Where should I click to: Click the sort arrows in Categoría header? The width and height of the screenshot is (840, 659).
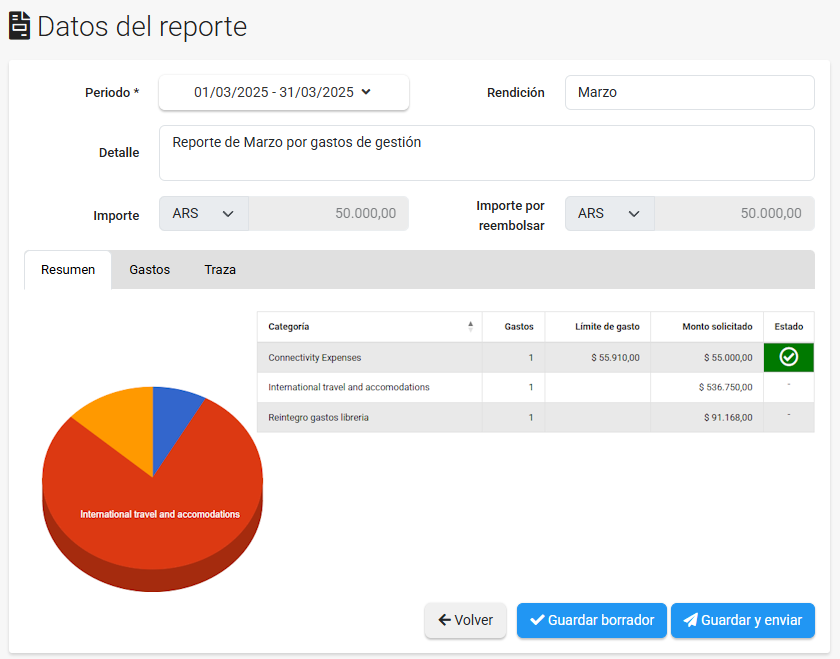pyautogui.click(x=470, y=326)
